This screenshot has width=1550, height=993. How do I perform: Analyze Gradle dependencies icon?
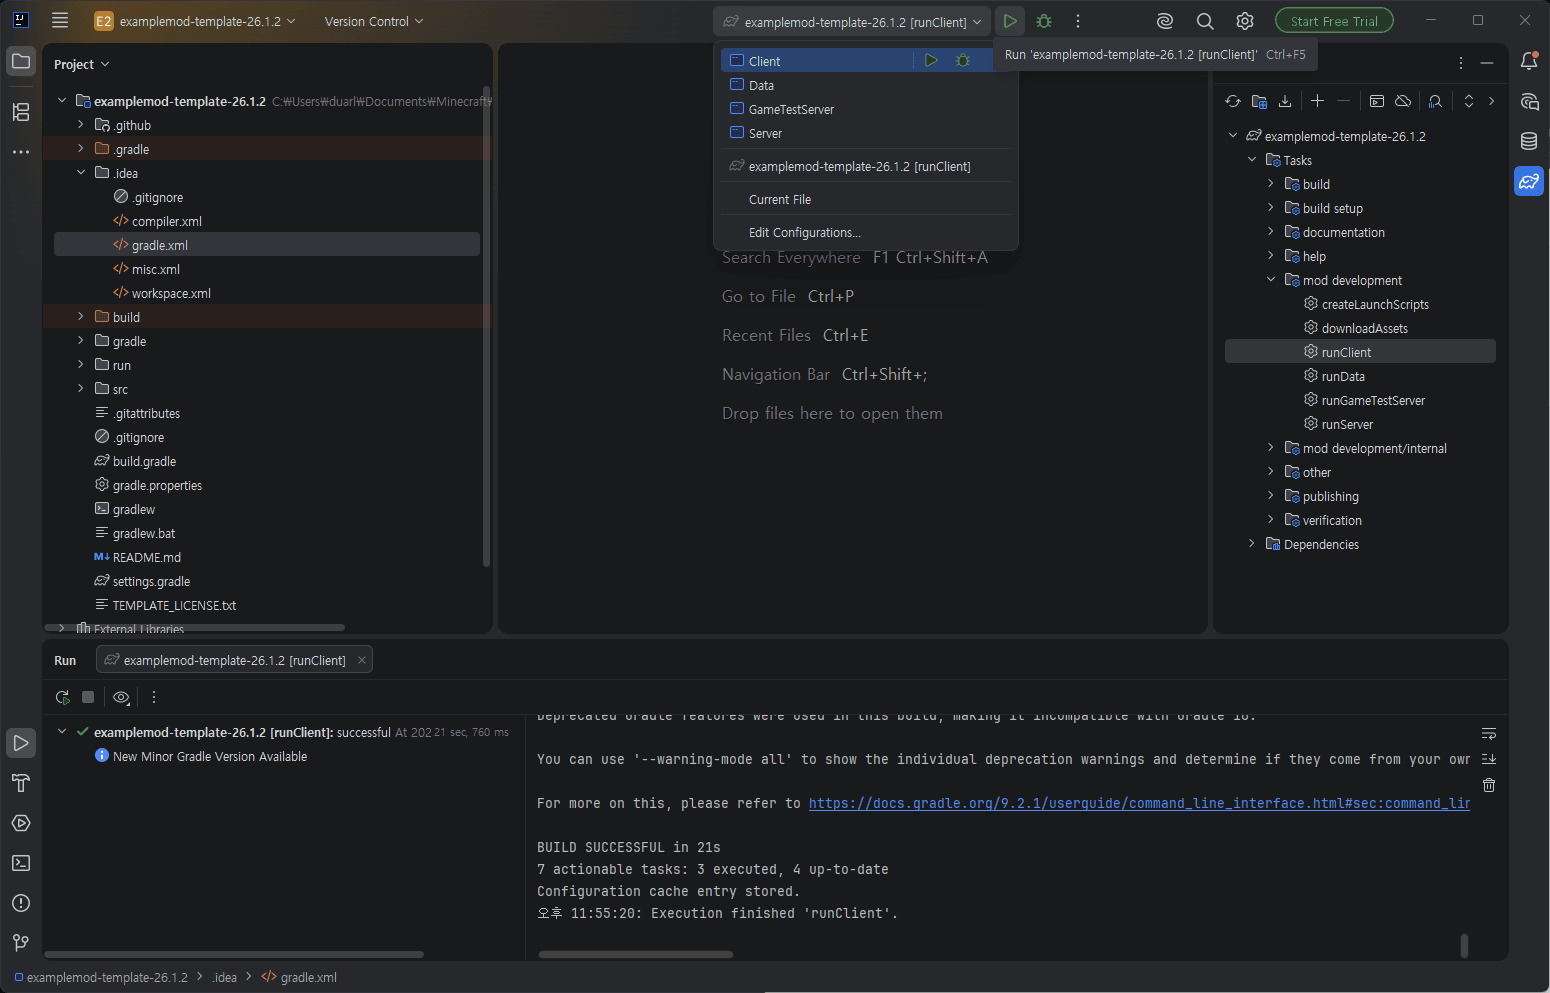1435,101
